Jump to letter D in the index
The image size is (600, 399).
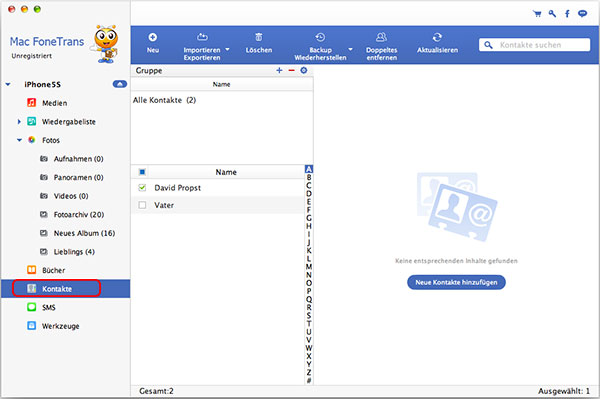pyautogui.click(x=309, y=194)
